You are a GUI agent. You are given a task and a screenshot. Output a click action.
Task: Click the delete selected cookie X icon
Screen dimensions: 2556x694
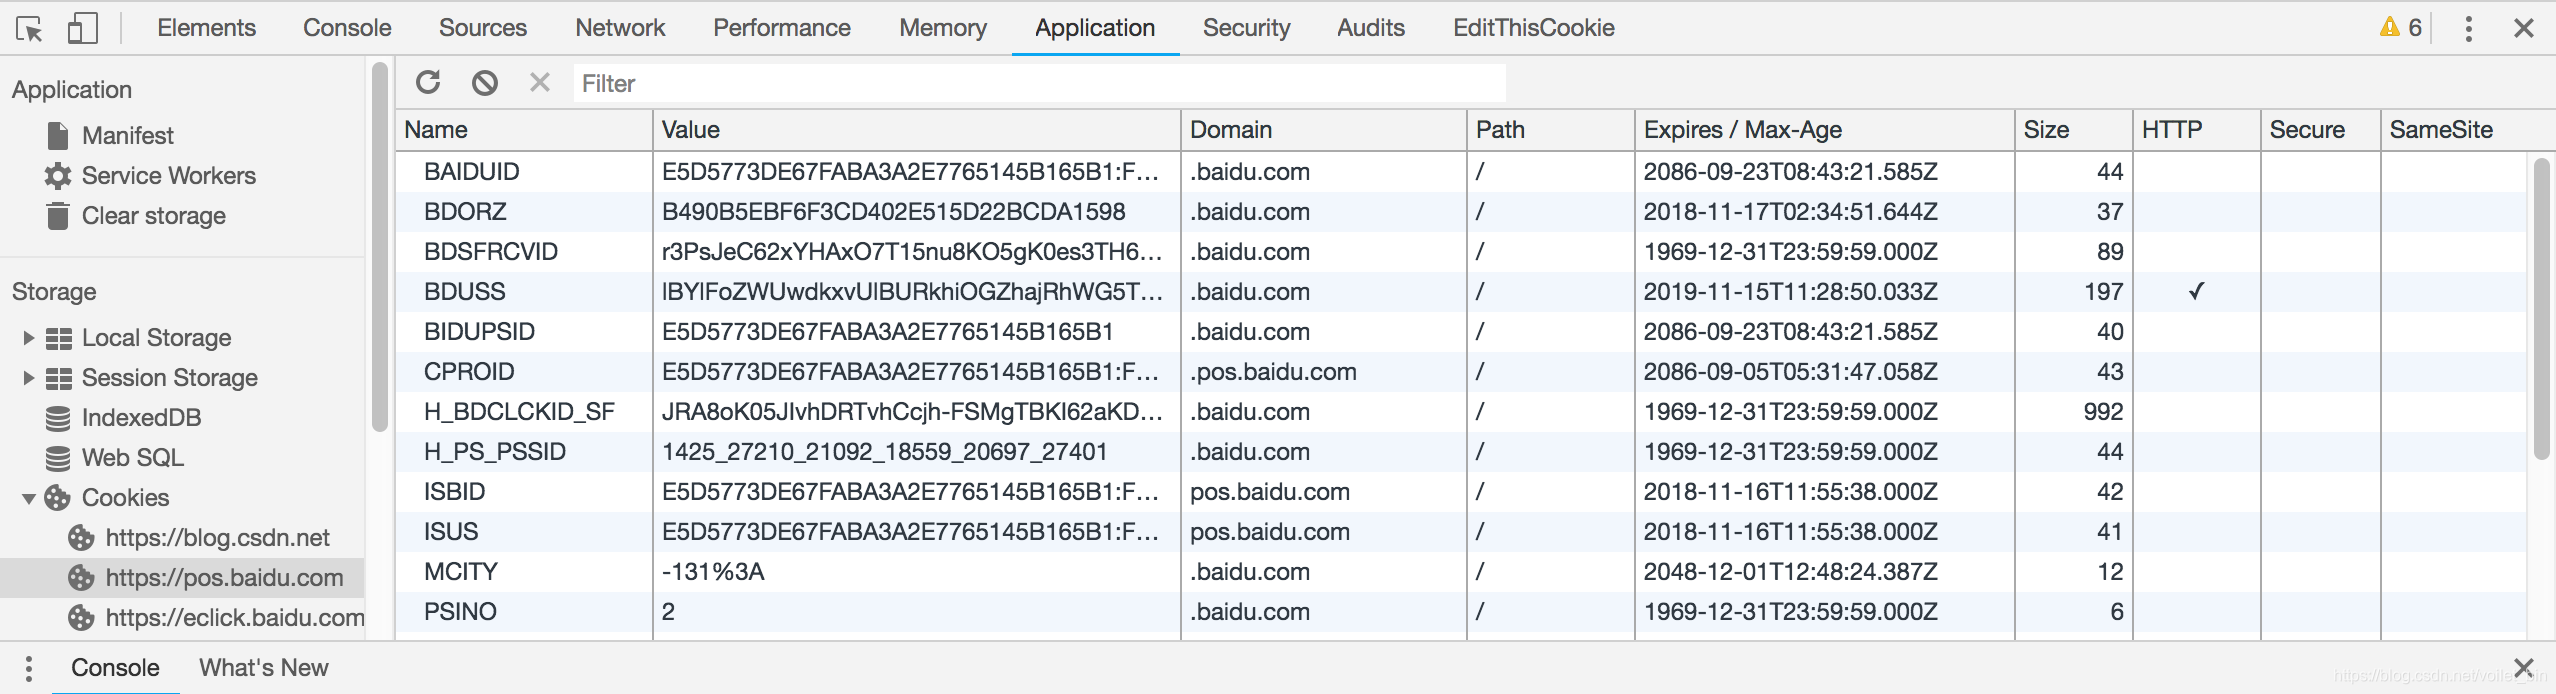(x=540, y=83)
